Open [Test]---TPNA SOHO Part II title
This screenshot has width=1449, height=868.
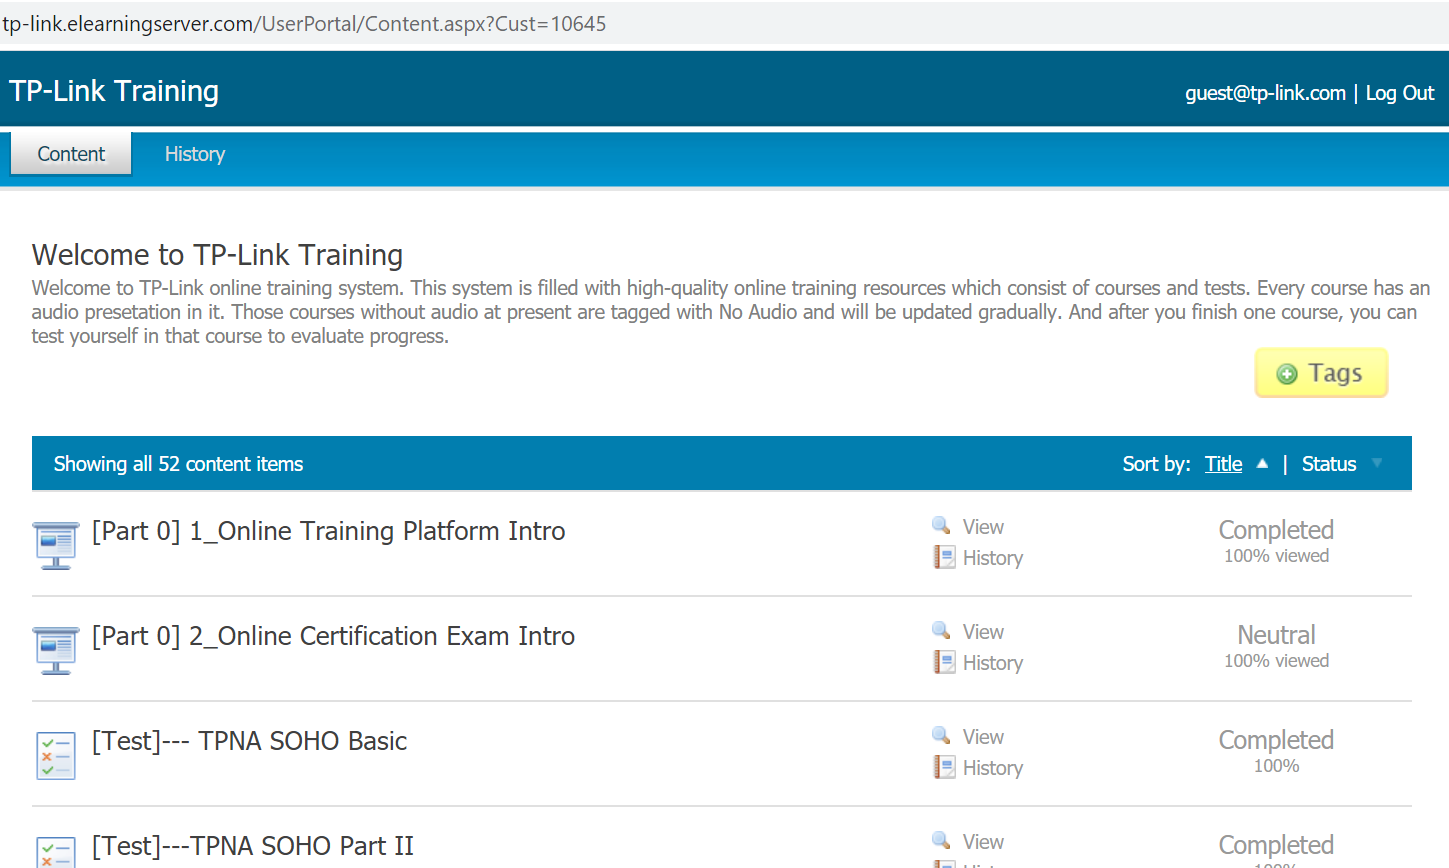(x=253, y=846)
